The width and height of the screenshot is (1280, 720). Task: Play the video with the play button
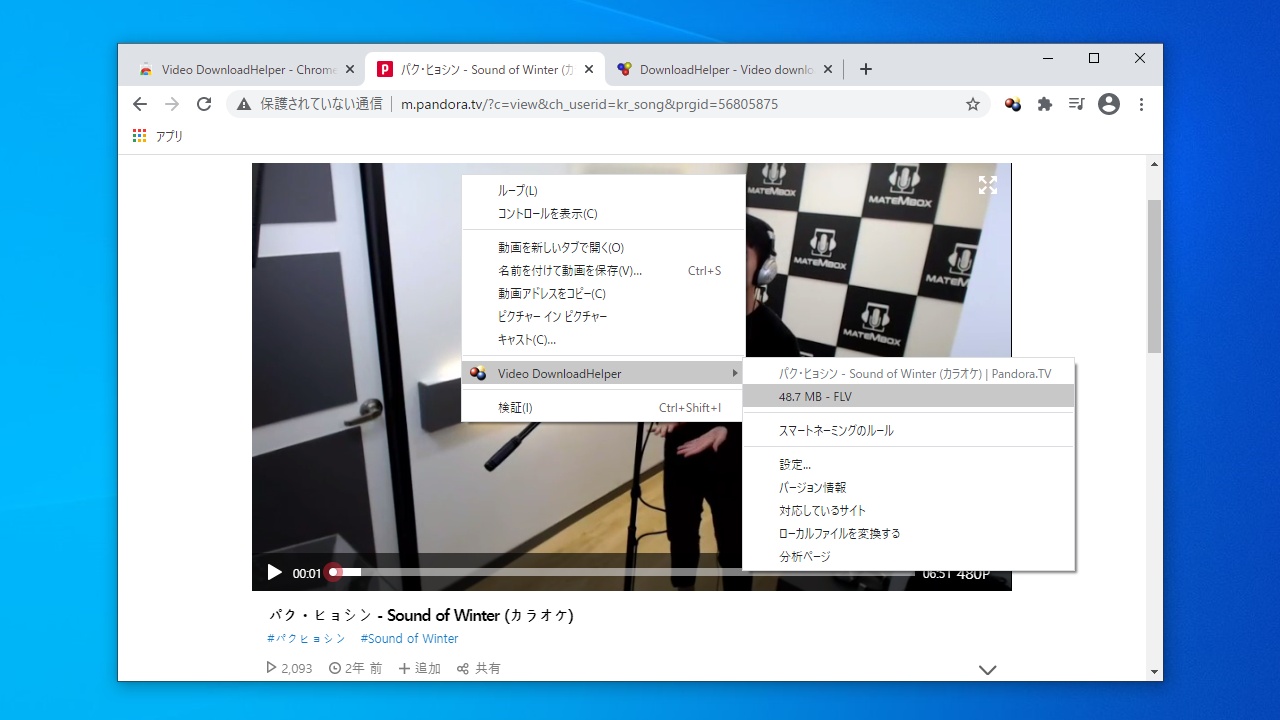tap(274, 573)
